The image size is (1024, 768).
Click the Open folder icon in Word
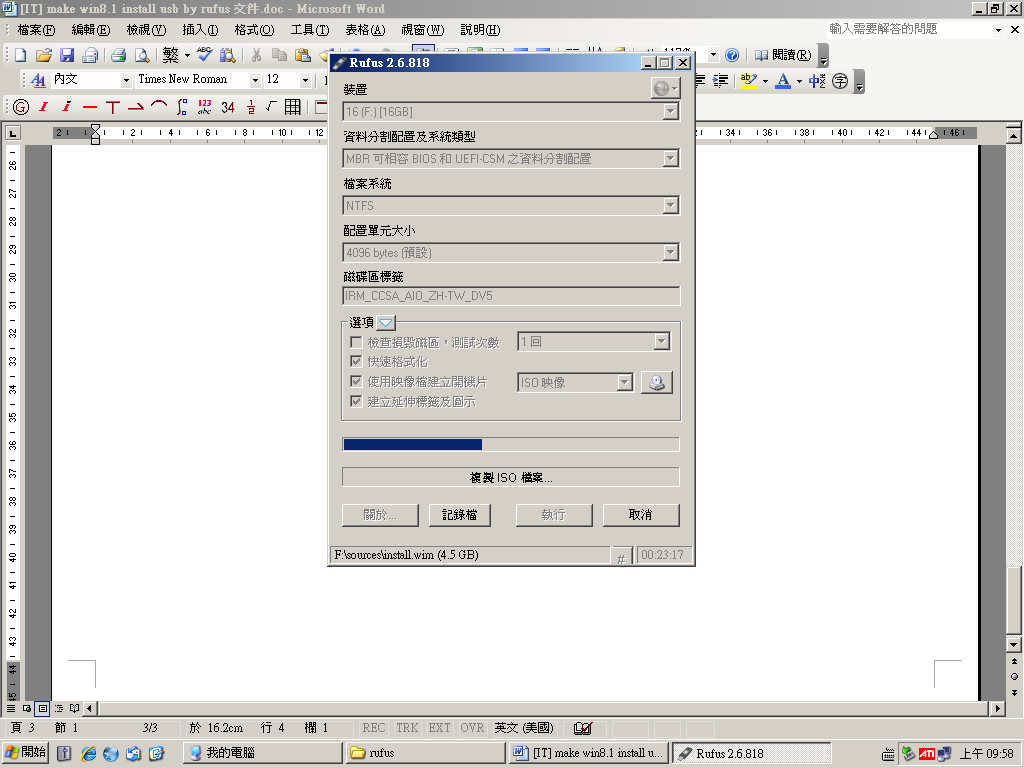pos(44,56)
